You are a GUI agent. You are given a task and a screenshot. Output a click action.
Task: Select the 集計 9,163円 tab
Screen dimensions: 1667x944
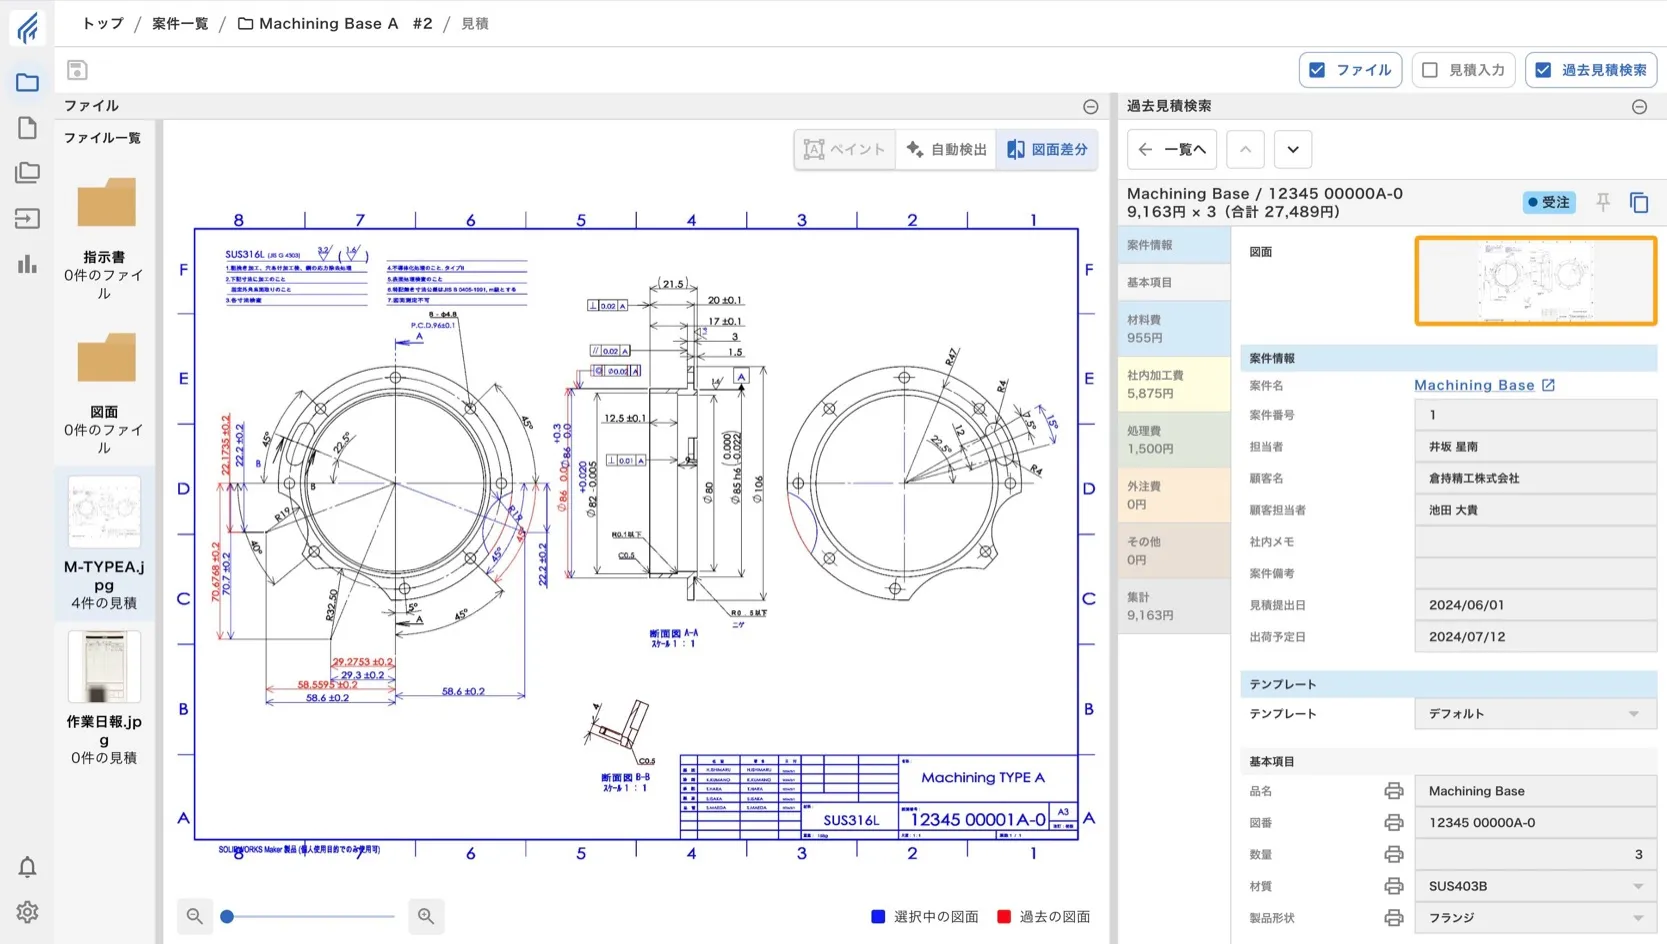point(1174,606)
